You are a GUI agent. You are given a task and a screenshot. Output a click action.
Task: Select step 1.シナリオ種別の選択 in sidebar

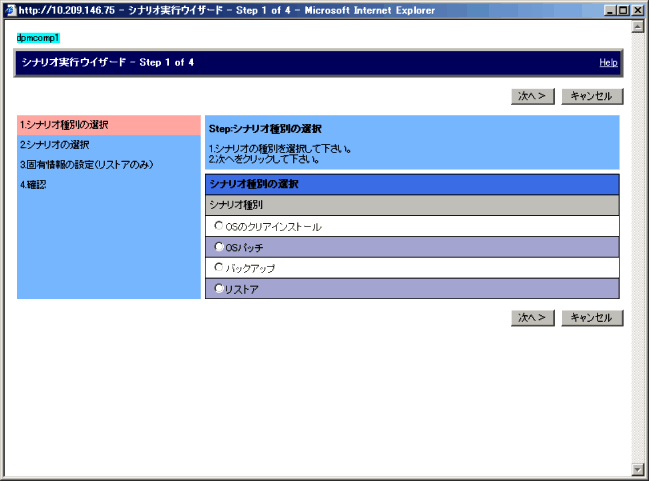pyautogui.click(x=109, y=125)
